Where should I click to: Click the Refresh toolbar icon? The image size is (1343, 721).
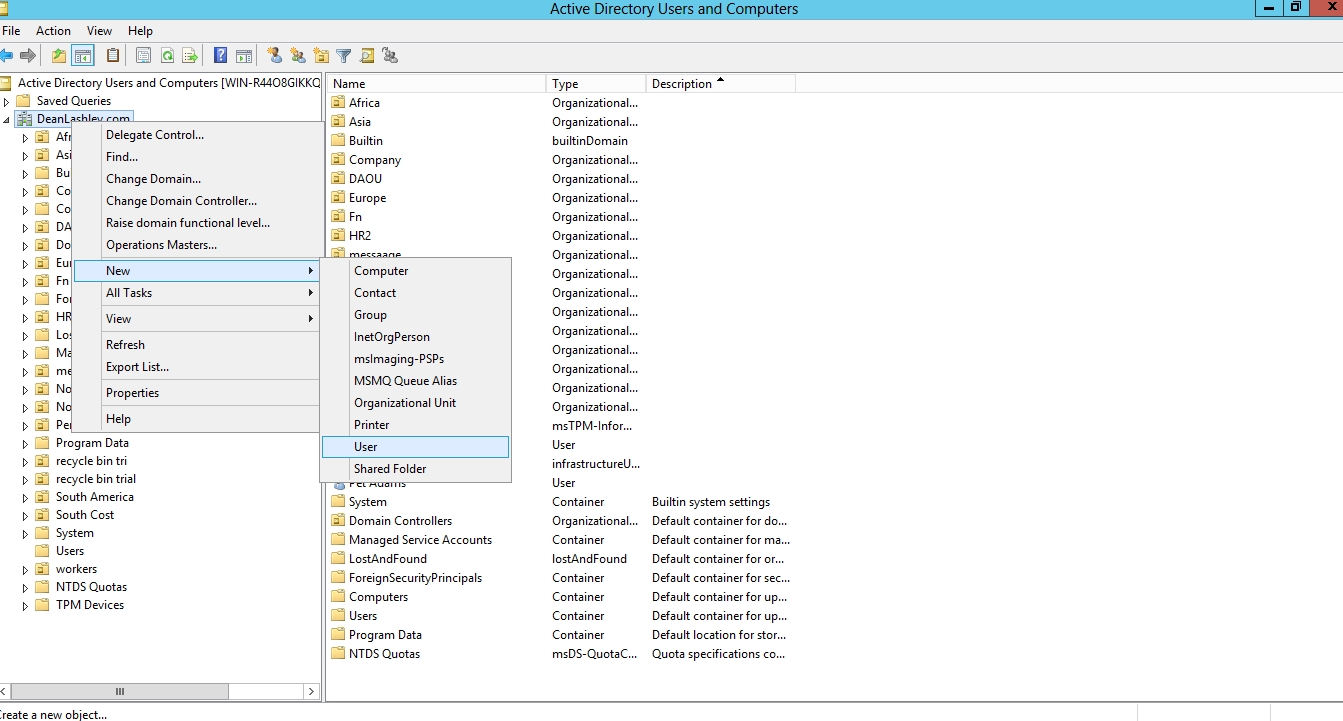coord(168,56)
